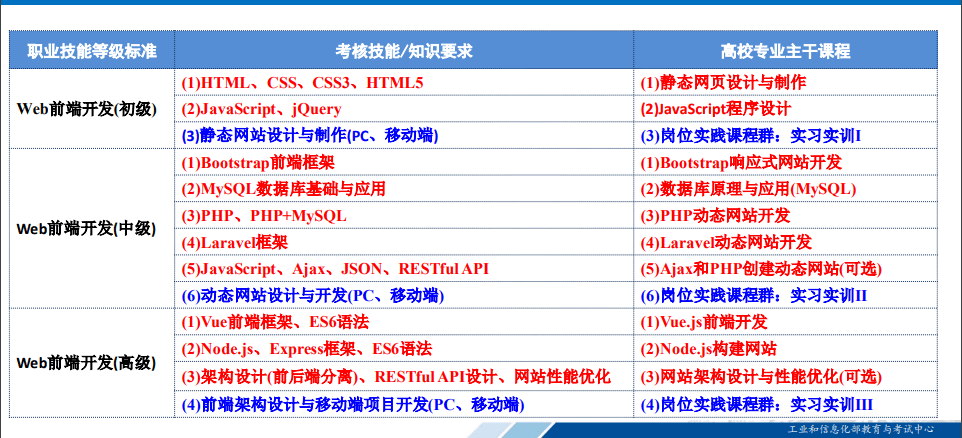Click the cell (3)PHP动态网站开发

(x=785, y=215)
